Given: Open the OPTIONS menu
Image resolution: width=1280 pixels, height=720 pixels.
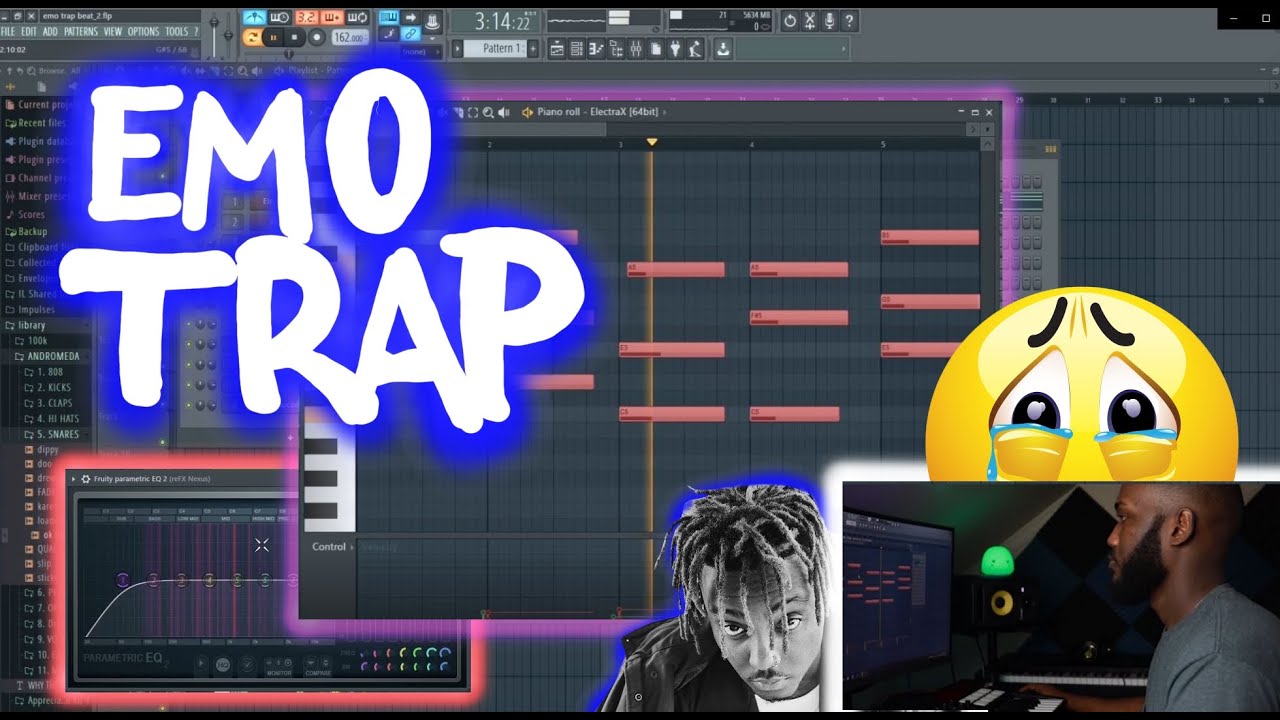Looking at the screenshot, I should (x=143, y=32).
